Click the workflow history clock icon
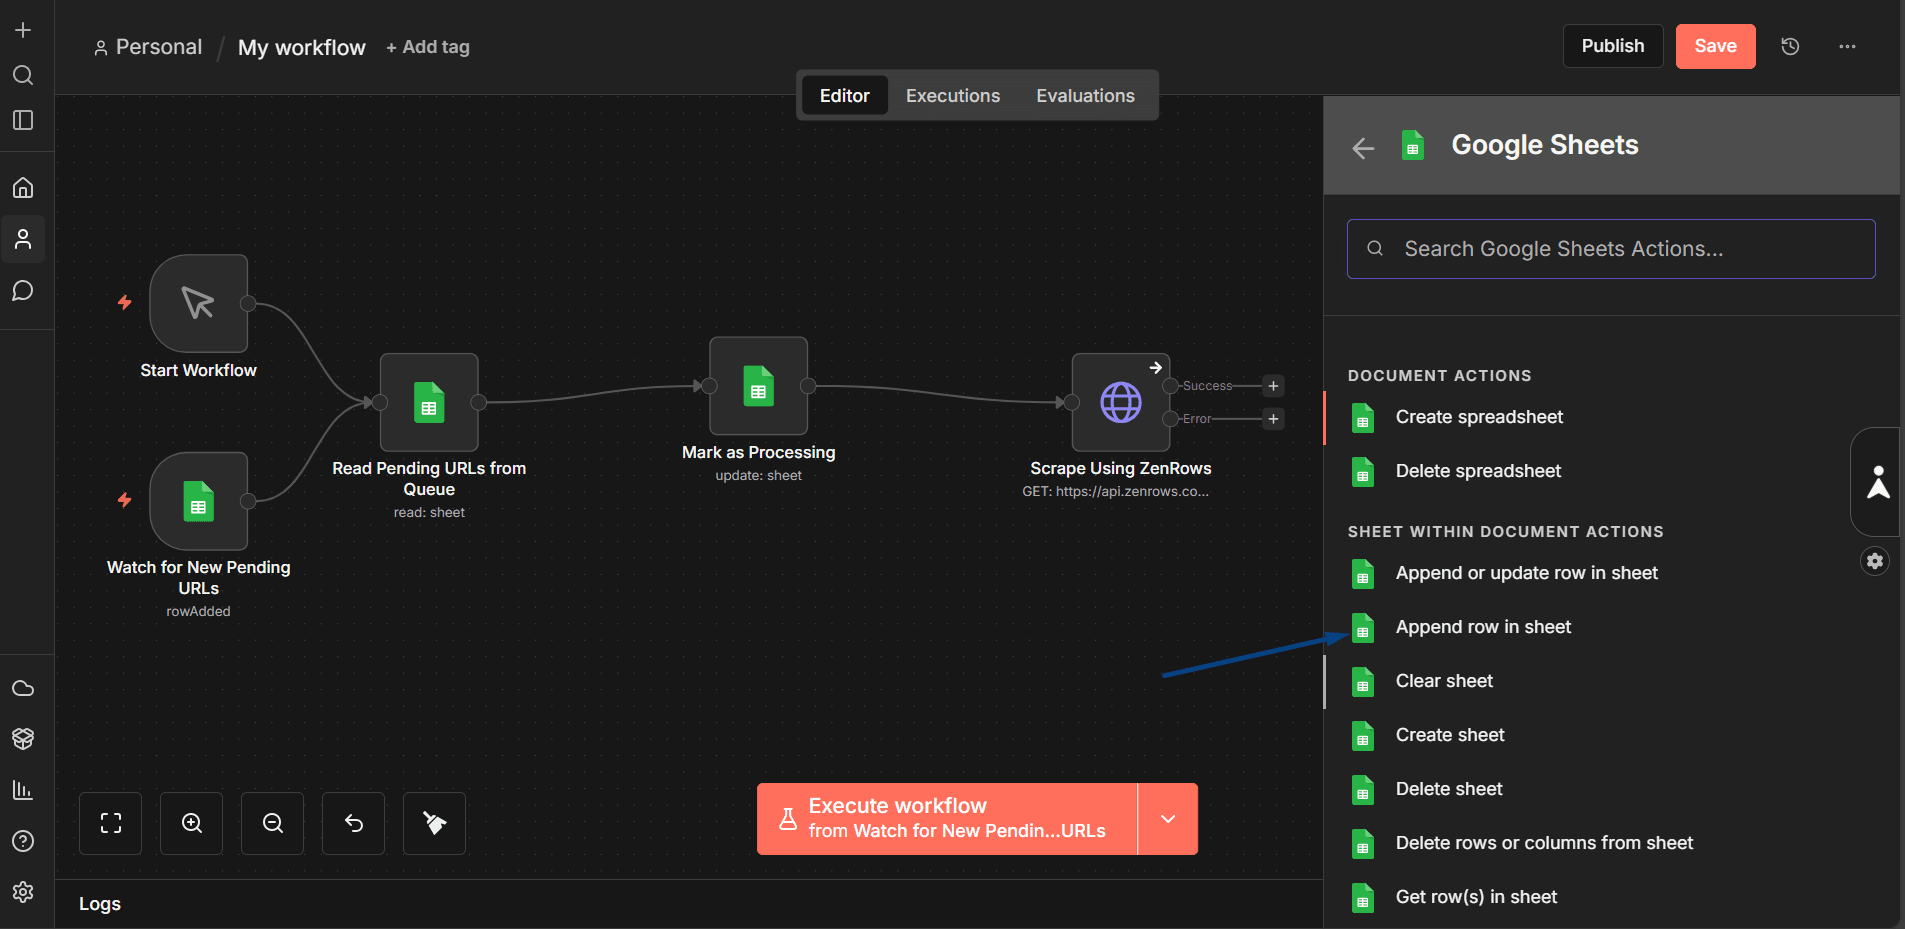This screenshot has width=1905, height=929. [1790, 46]
